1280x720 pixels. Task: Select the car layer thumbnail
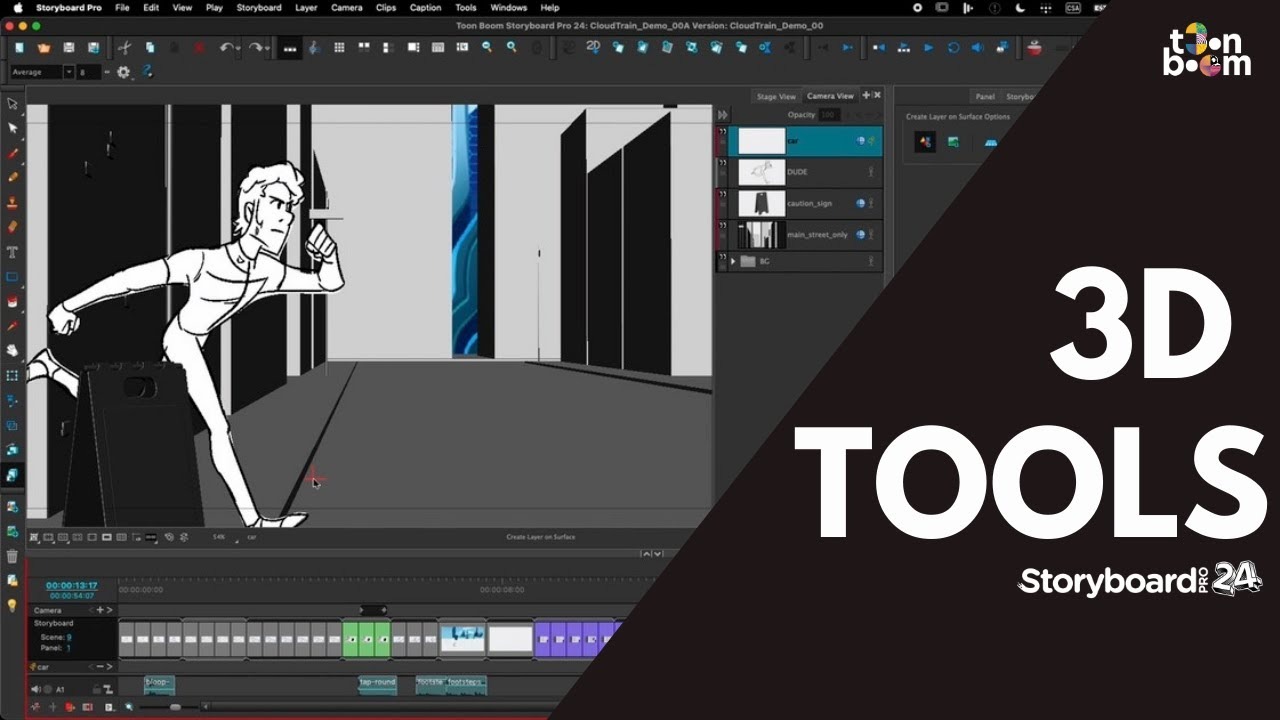(762, 140)
